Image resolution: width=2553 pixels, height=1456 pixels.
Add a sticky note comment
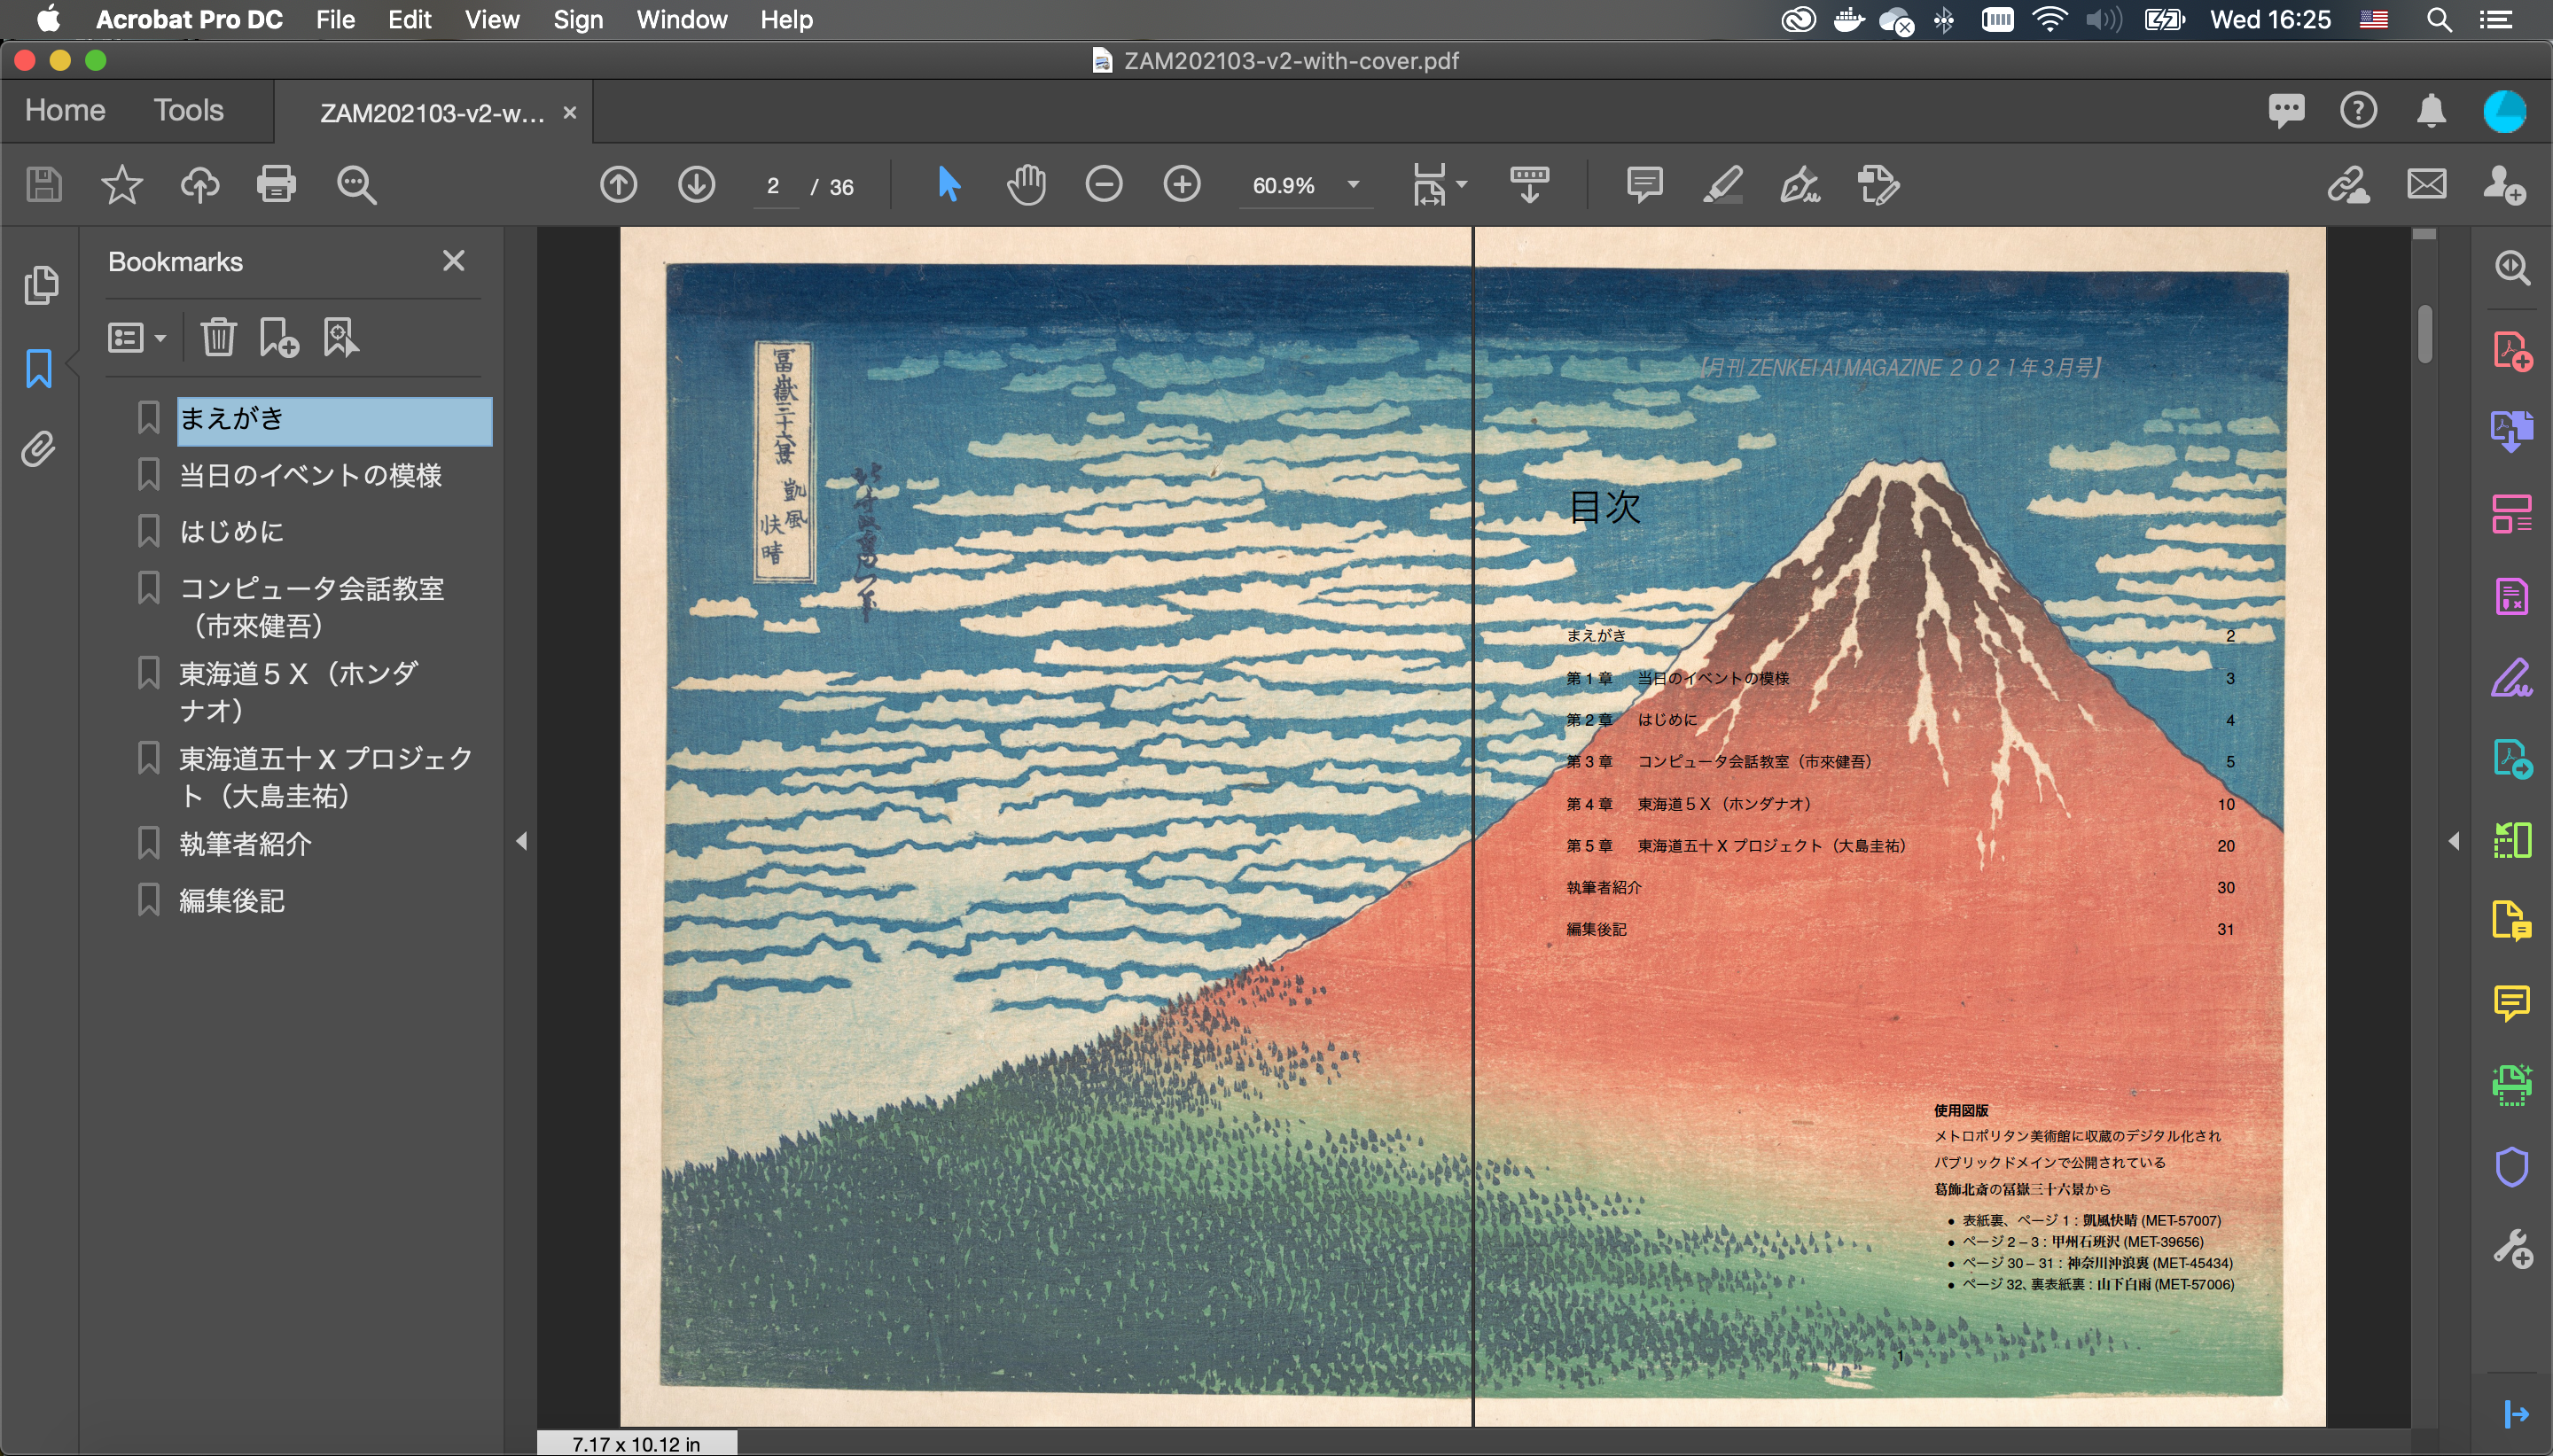click(1644, 184)
